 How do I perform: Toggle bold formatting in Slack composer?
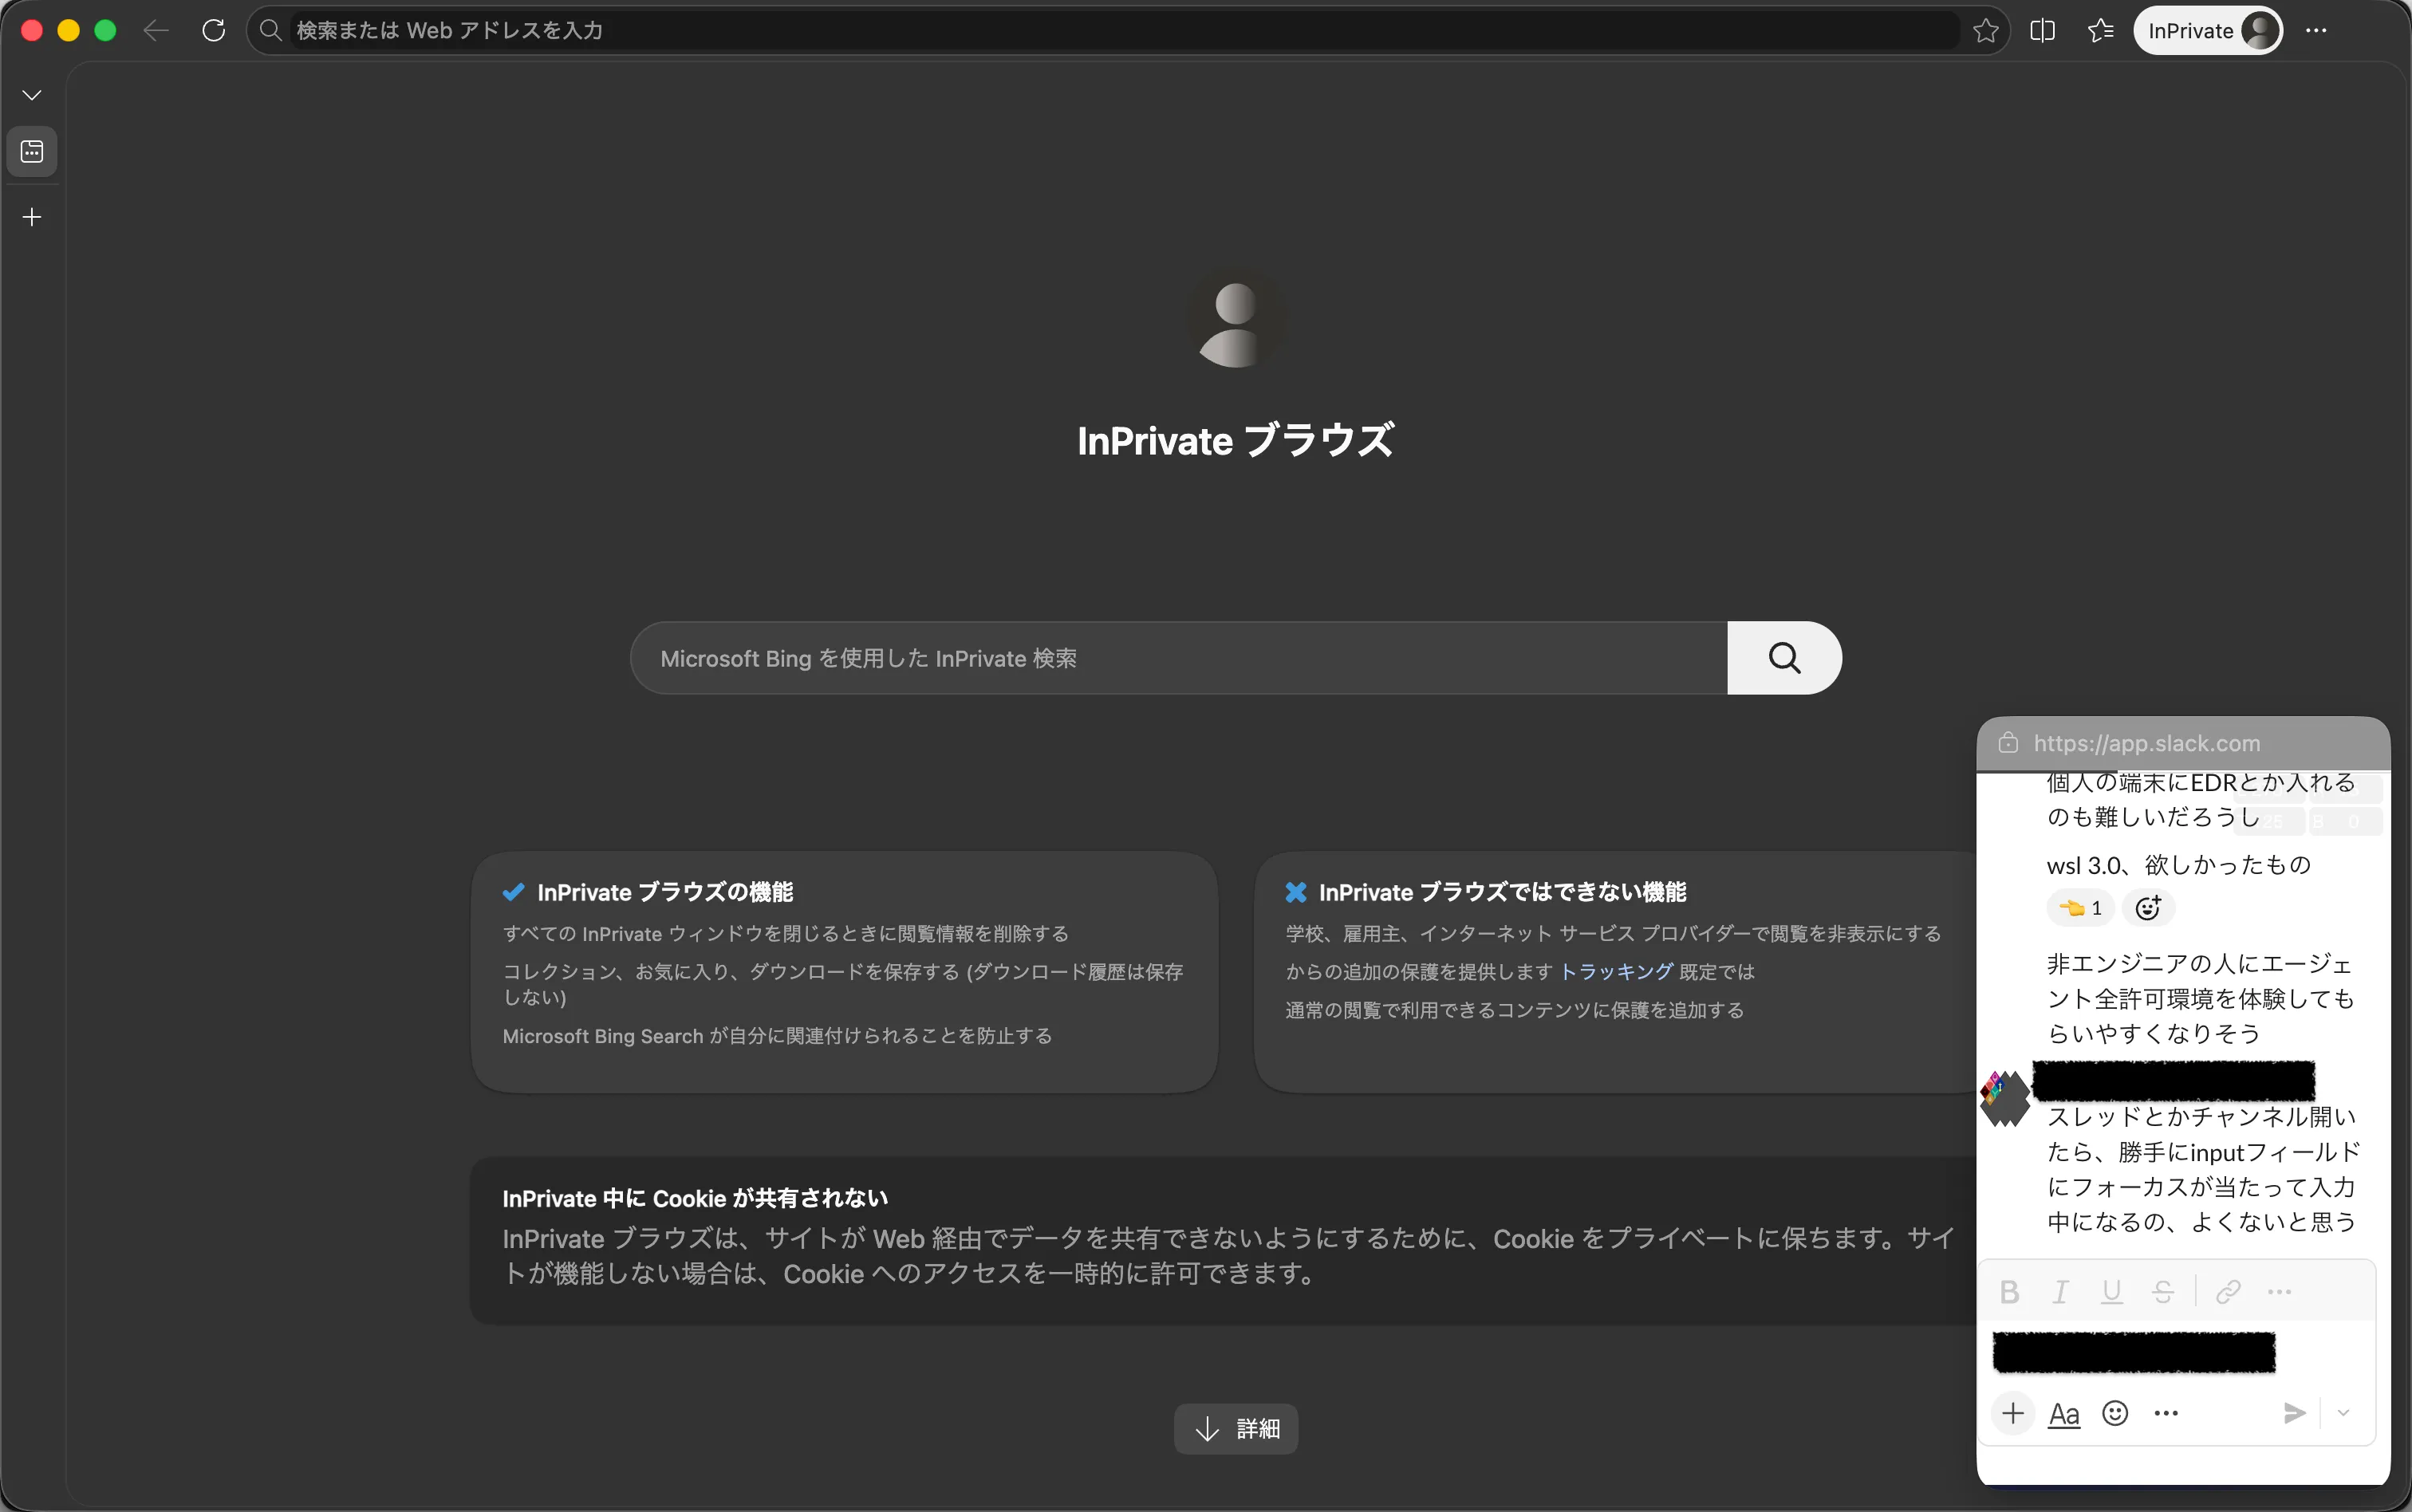pos(2009,1292)
